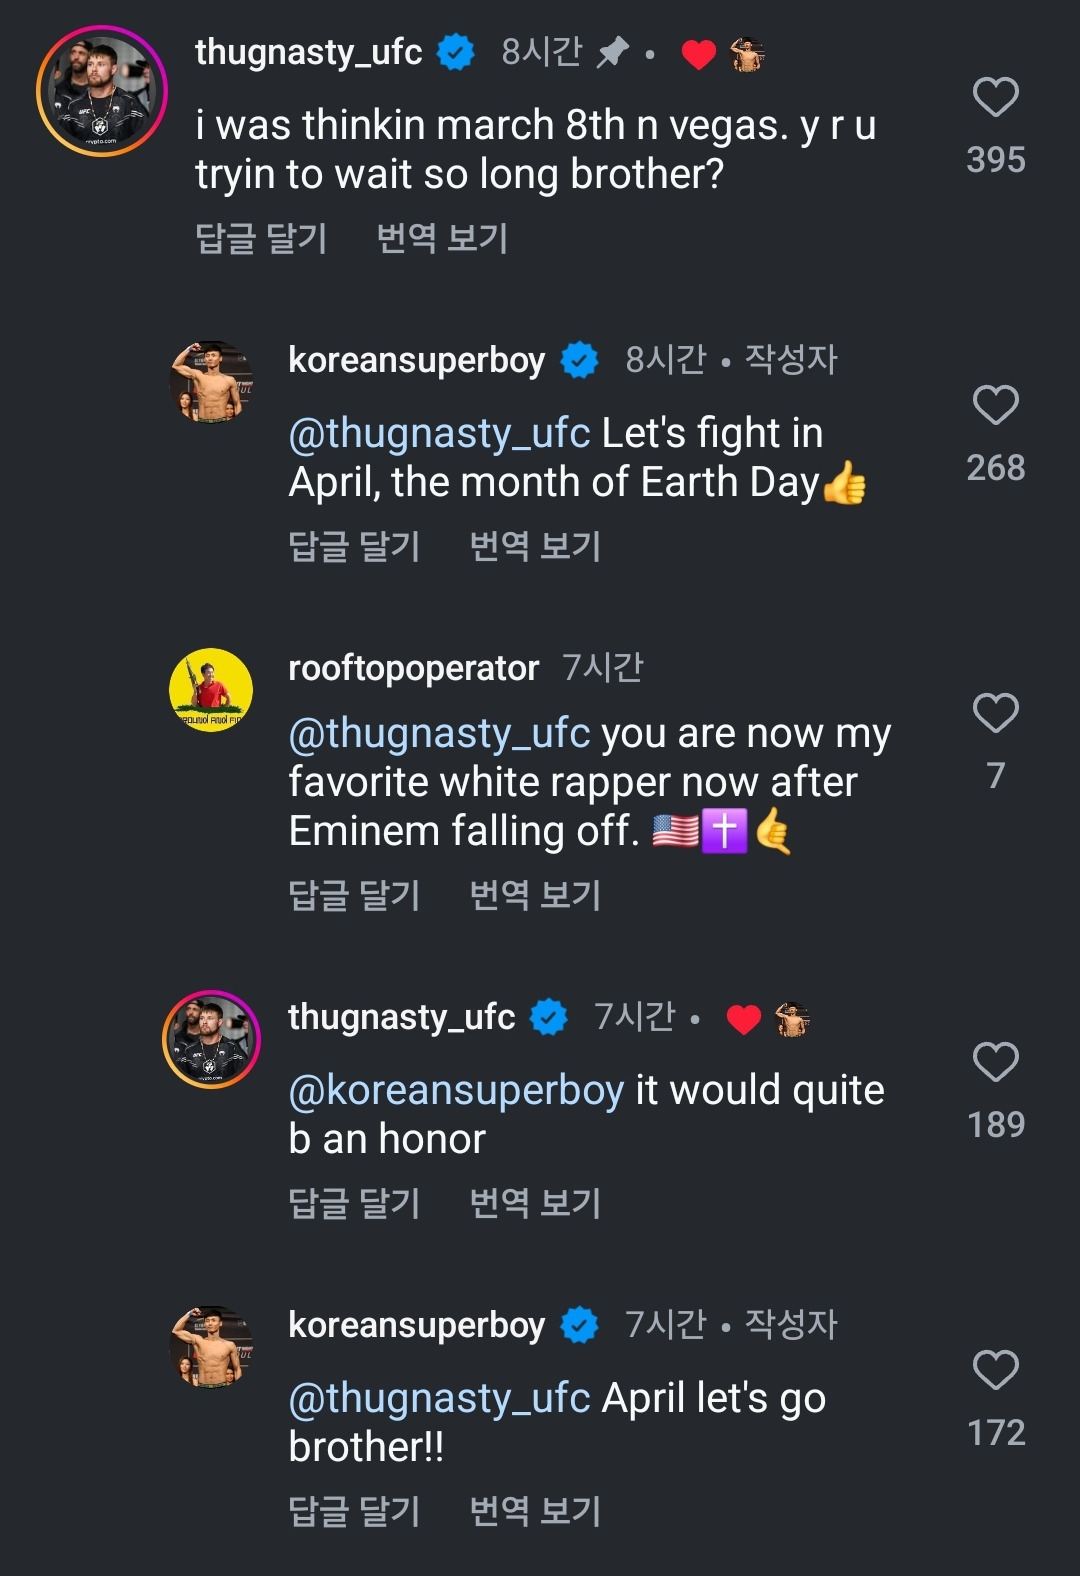Reply to rooftopoperator's Eminem comment
Screen dimensions: 1080x1576
click(354, 896)
